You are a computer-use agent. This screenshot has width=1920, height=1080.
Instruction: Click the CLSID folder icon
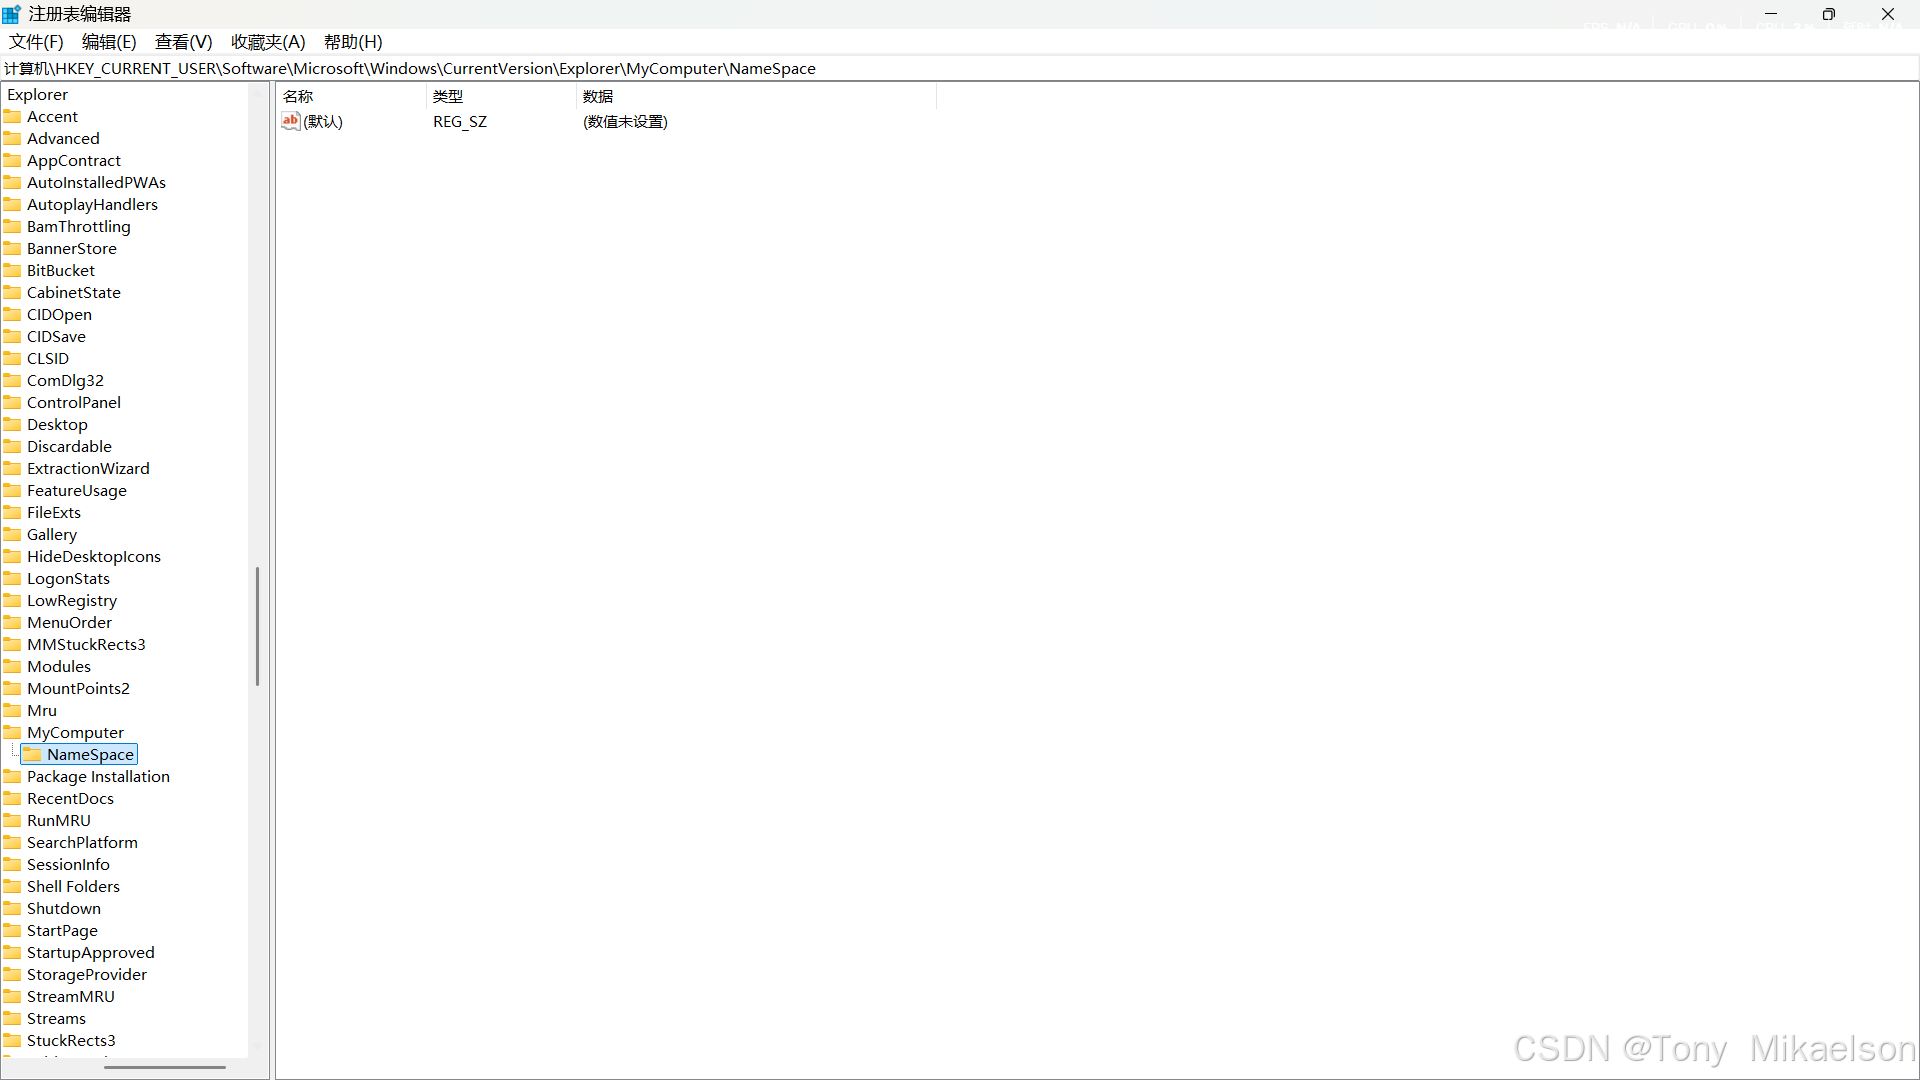13,358
